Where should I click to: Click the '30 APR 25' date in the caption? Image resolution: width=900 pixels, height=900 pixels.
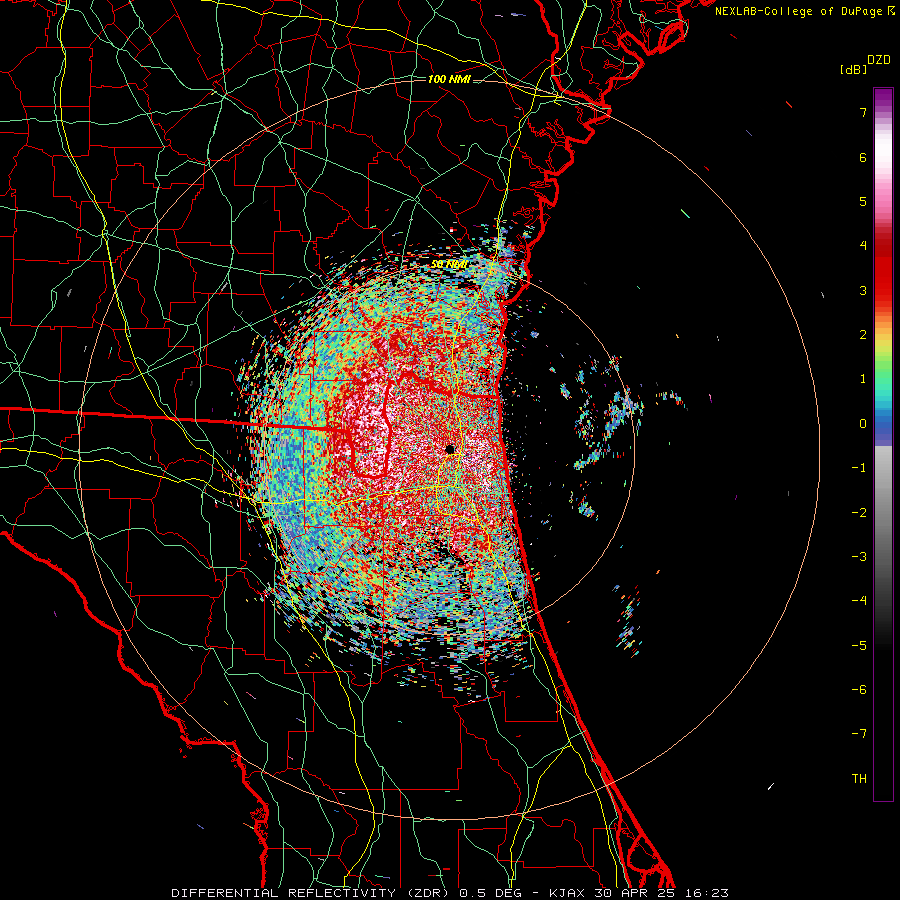click(637, 893)
